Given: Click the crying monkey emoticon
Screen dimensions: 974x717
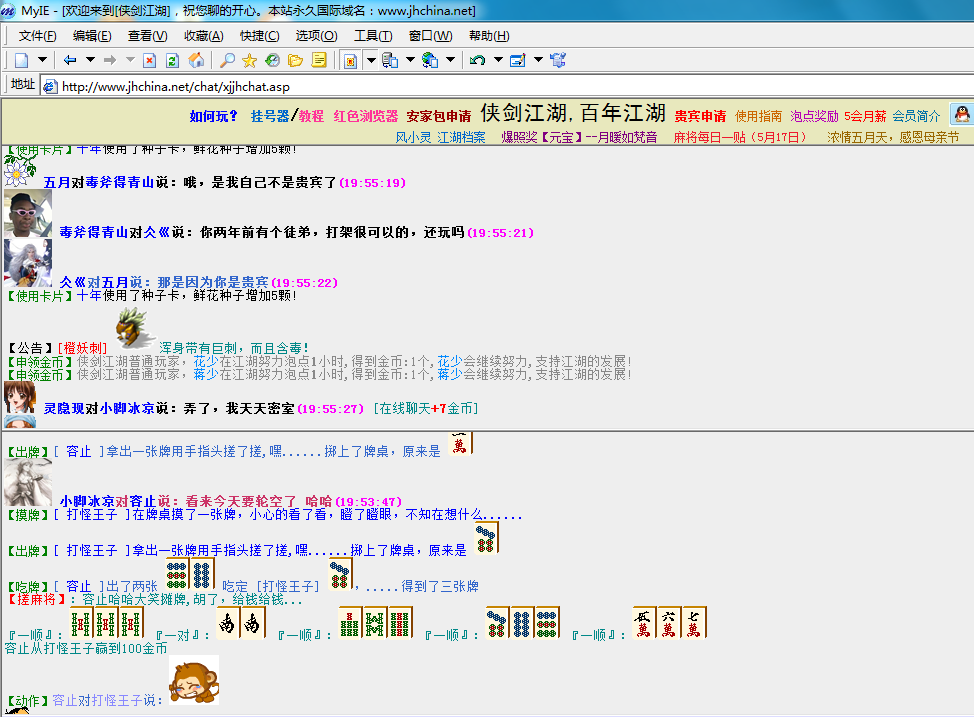Looking at the screenshot, I should [194, 680].
